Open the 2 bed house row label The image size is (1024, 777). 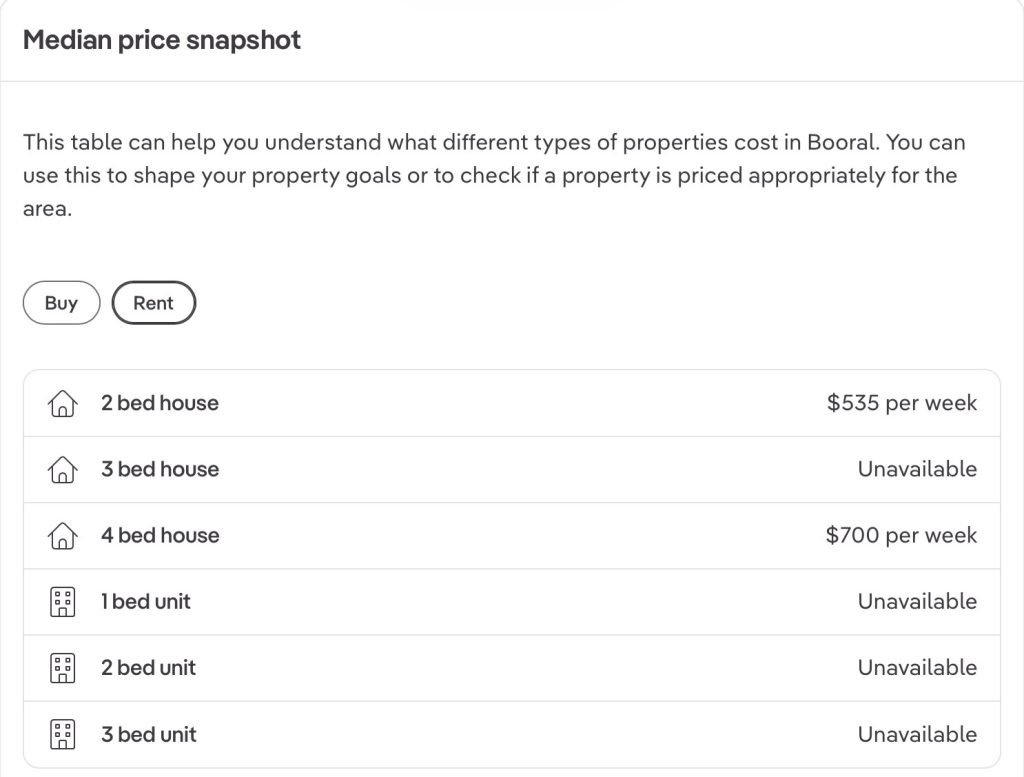[x=160, y=403]
